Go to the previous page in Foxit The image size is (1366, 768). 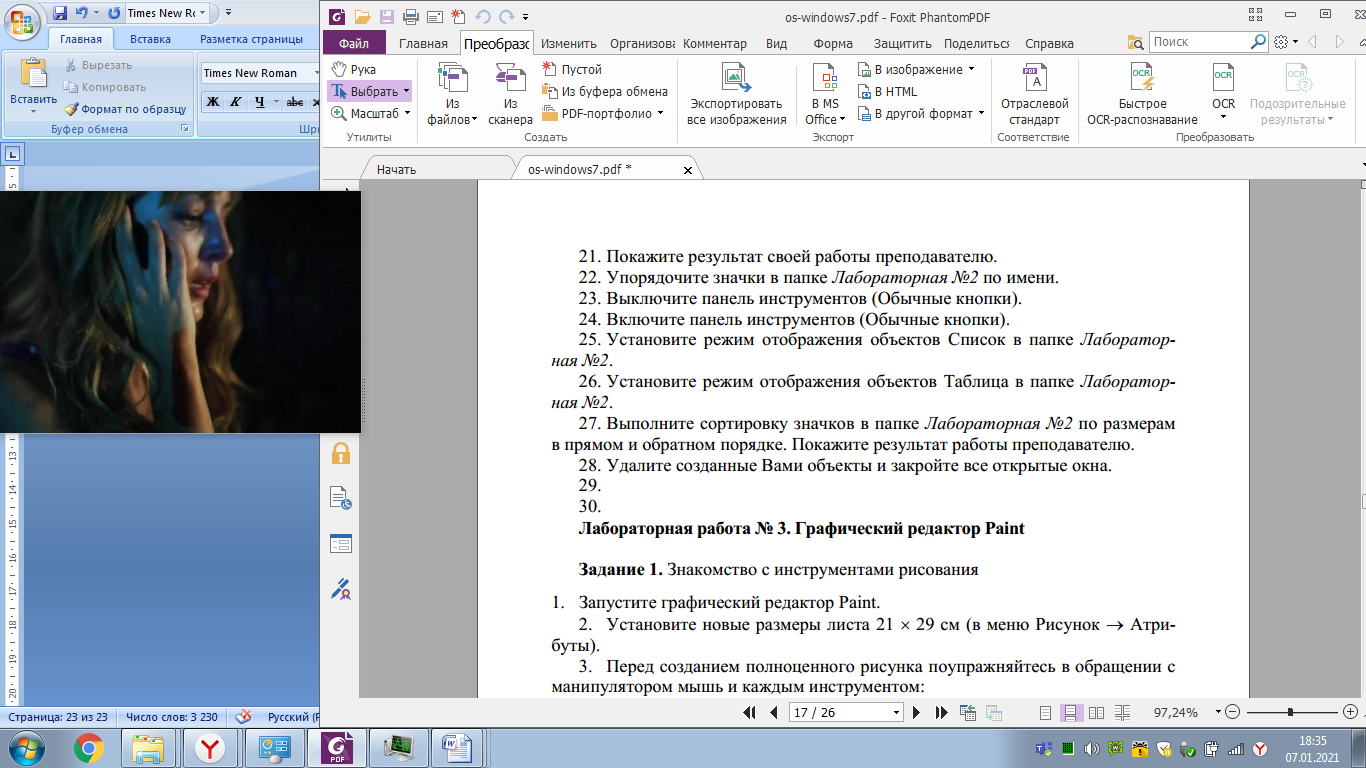click(x=773, y=712)
